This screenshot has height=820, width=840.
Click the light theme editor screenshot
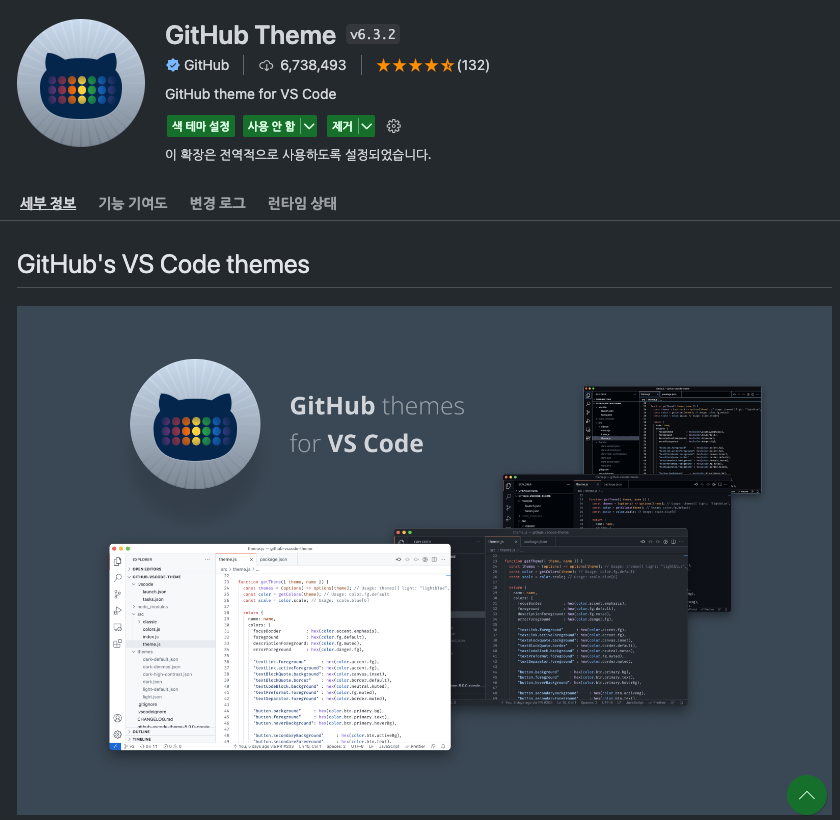pos(280,647)
